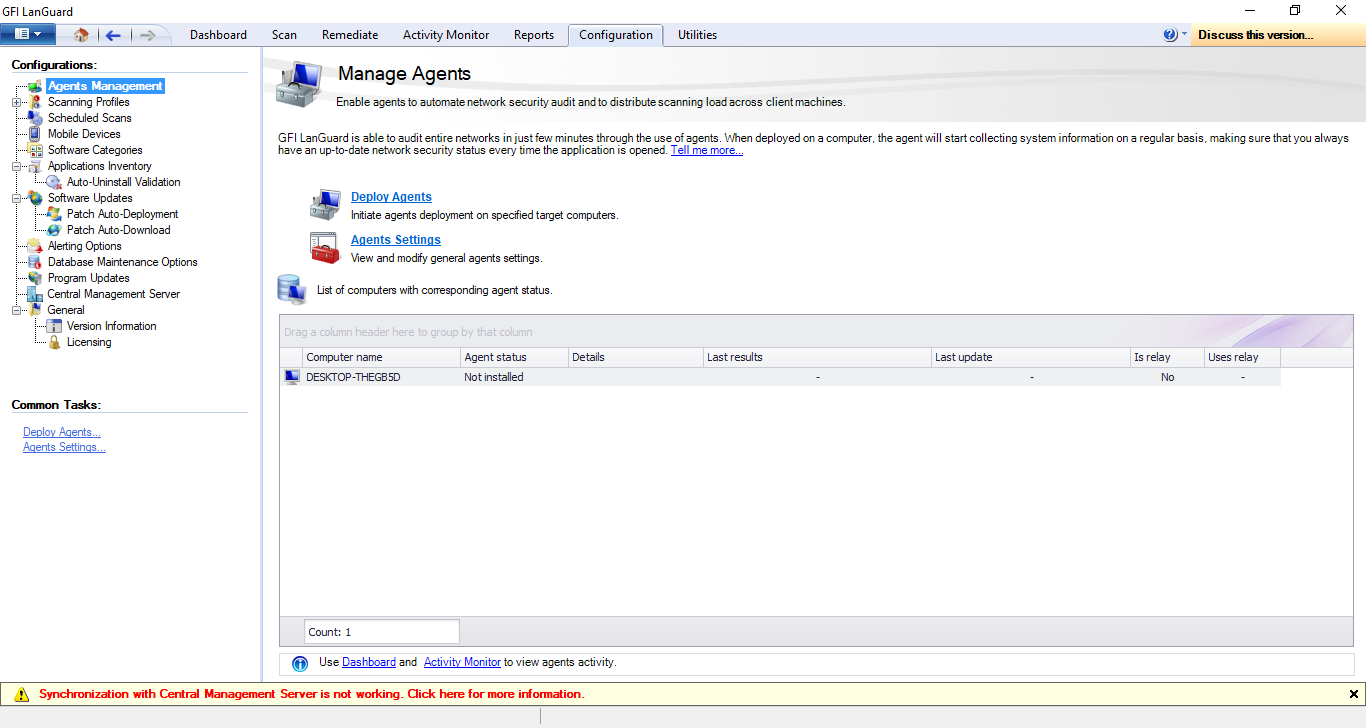This screenshot has width=1366, height=728.
Task: Open the Dashboard tab
Action: [x=218, y=35]
